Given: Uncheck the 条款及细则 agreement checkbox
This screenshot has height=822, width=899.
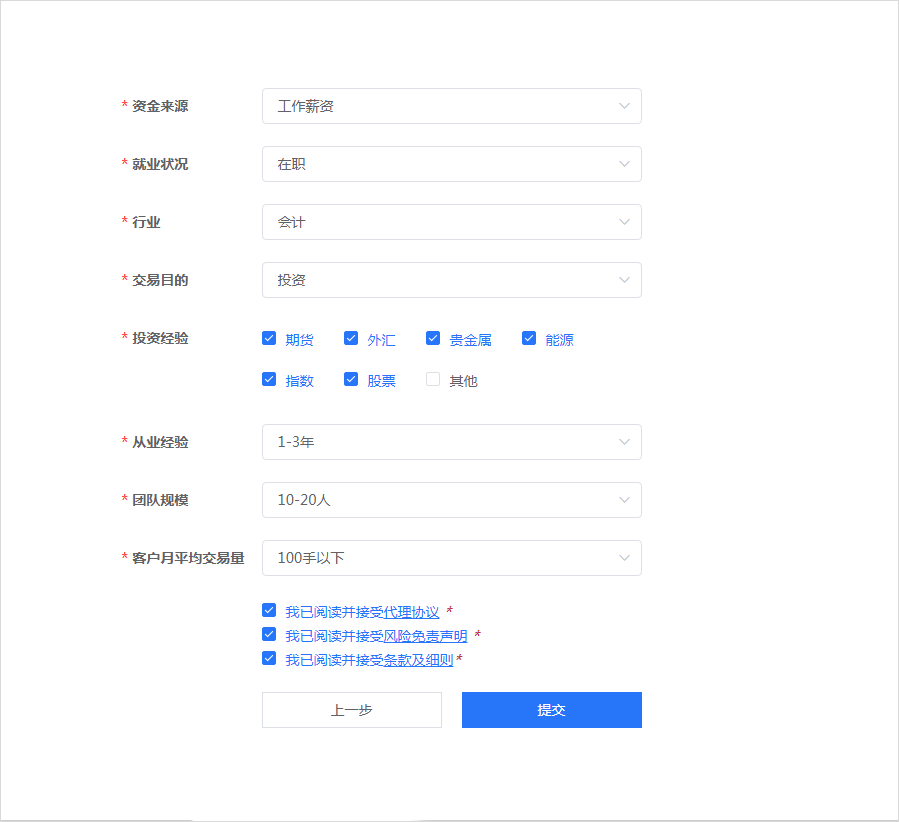Looking at the screenshot, I should pos(269,657).
